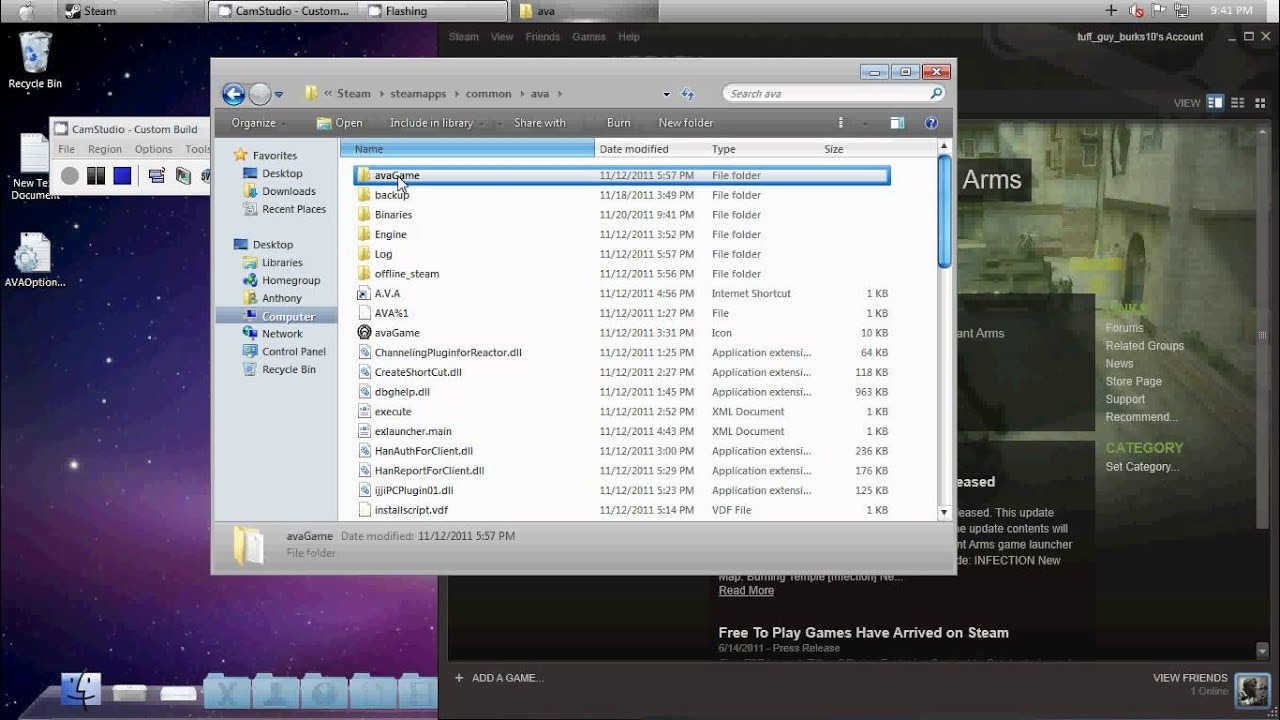Switch Steam library to grid view
This screenshot has height=720, width=1280.
point(1259,103)
